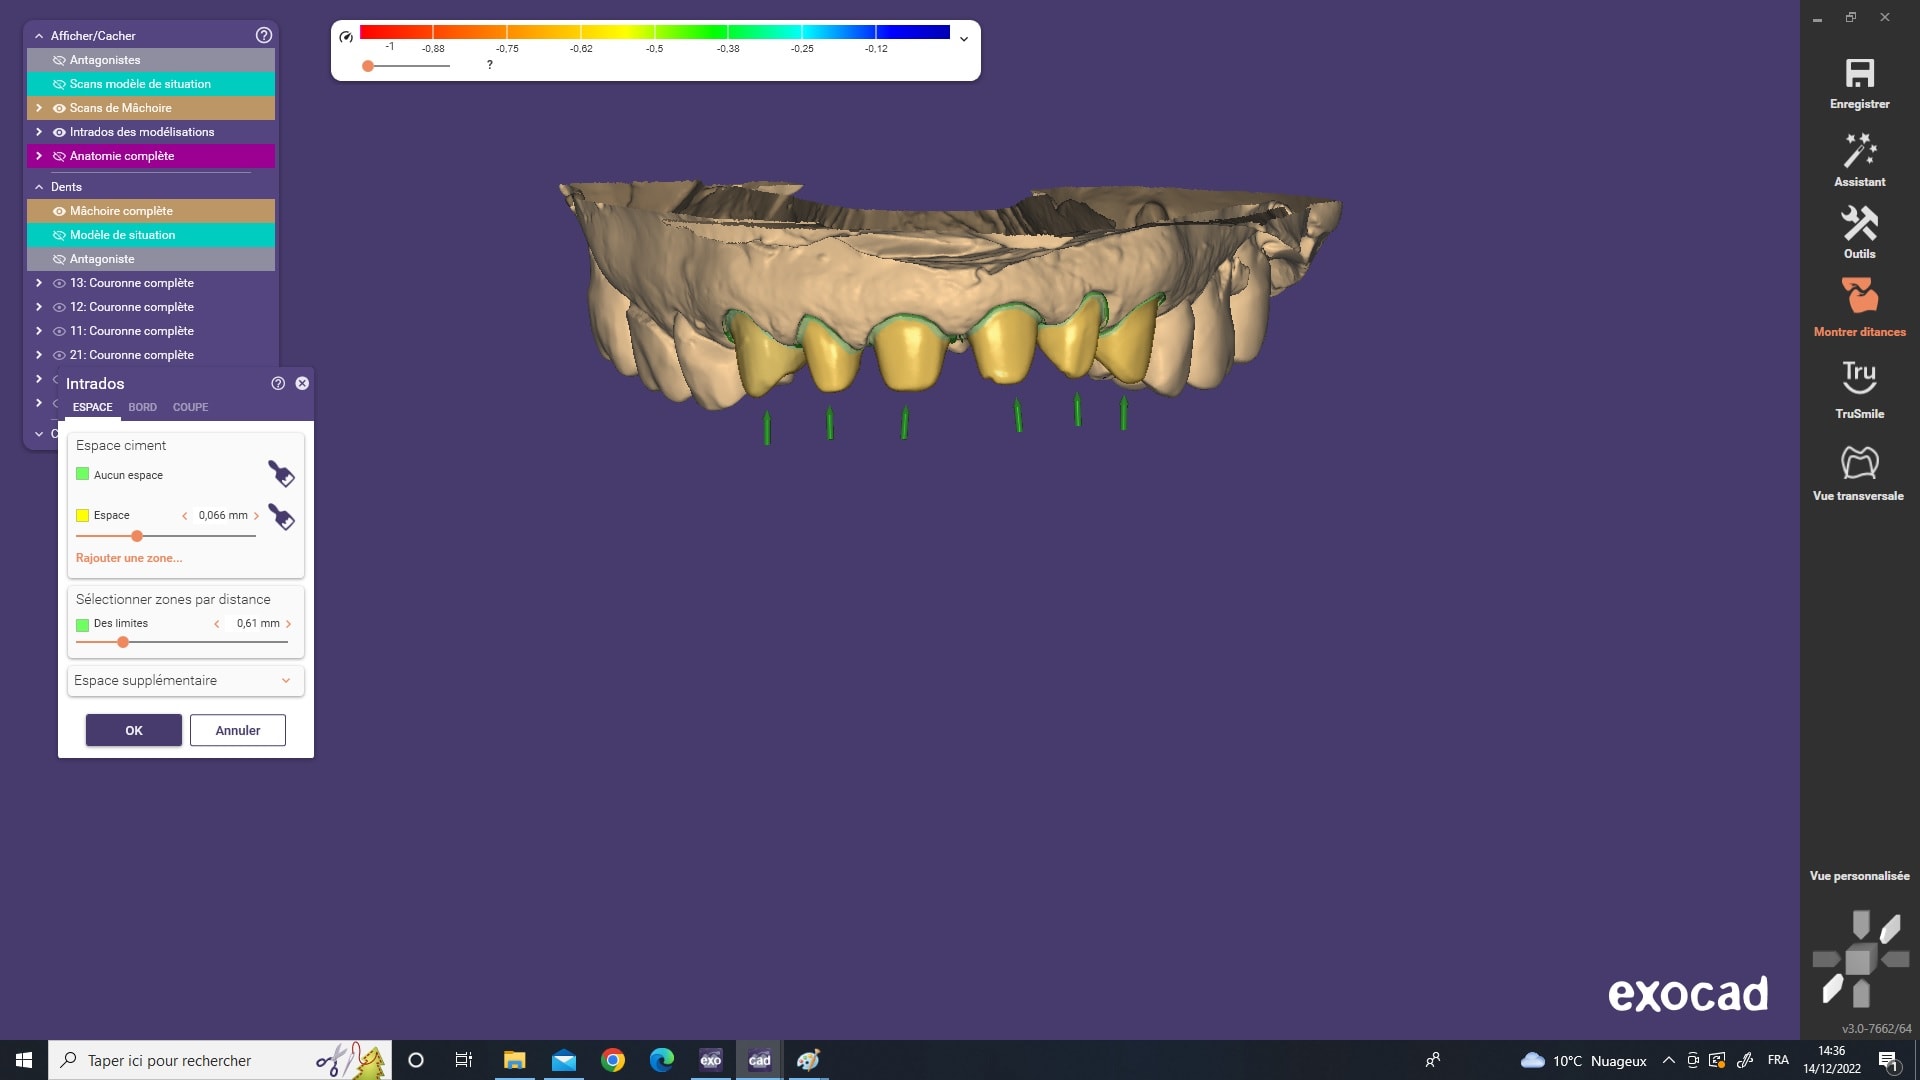The image size is (1920, 1080).
Task: Toggle visibility of Mâchoire complète
Action: point(59,211)
